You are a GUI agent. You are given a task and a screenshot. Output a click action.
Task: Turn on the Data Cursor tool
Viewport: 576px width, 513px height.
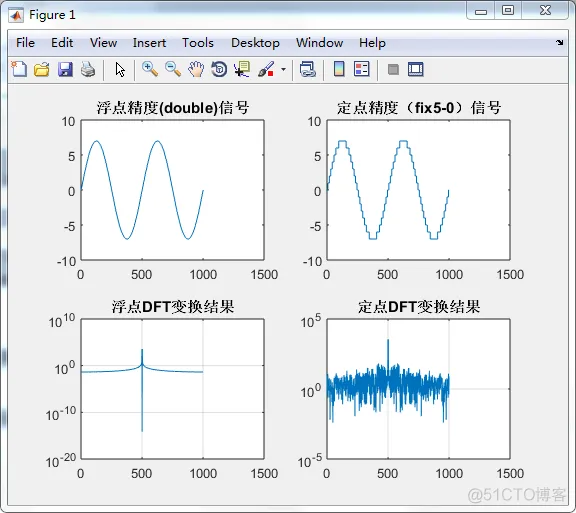[242, 69]
